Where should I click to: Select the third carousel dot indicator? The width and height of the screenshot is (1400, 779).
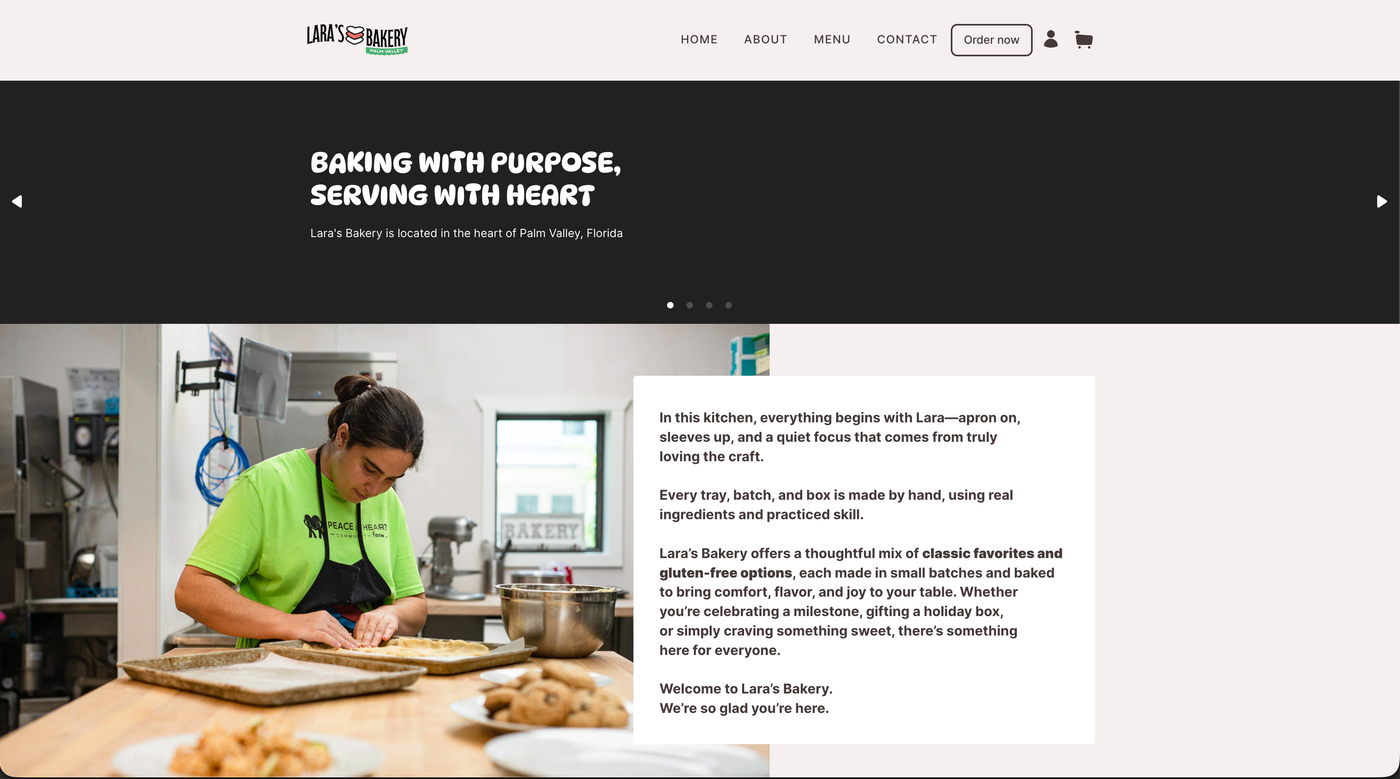point(709,305)
